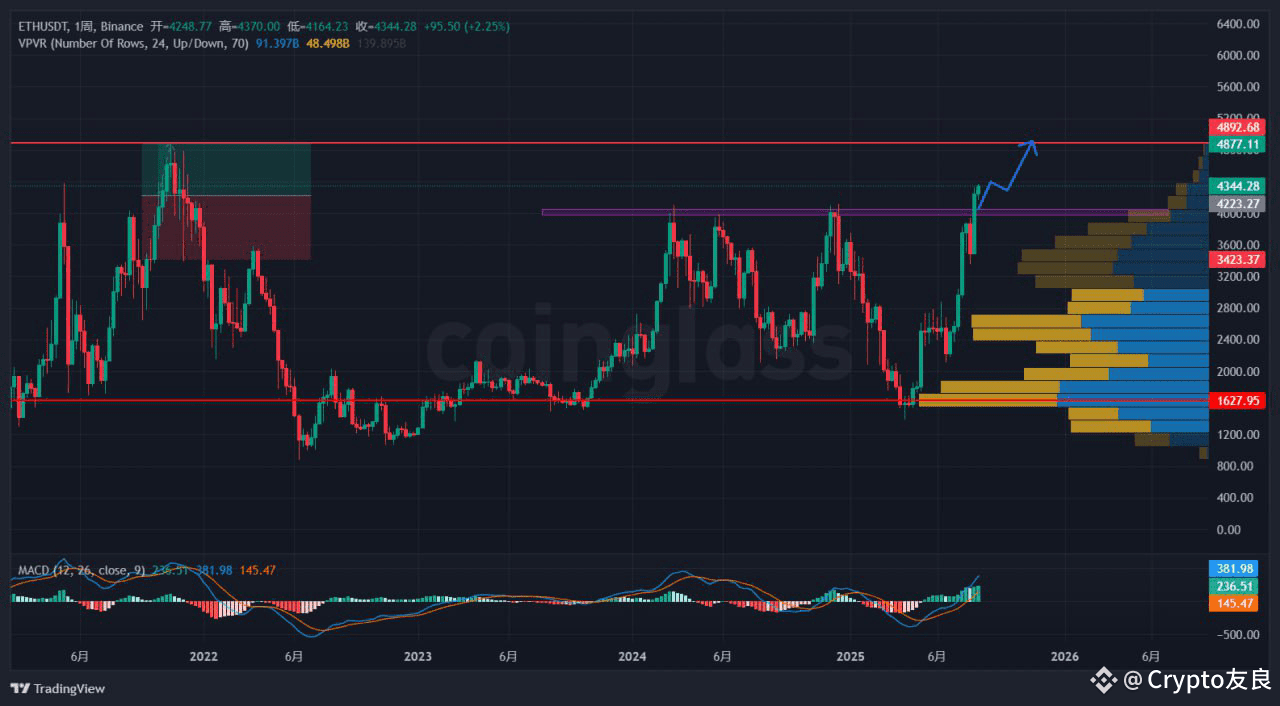Screen dimensions: 1280x706
Task: Select the green long-position profit box
Action: 226,169
